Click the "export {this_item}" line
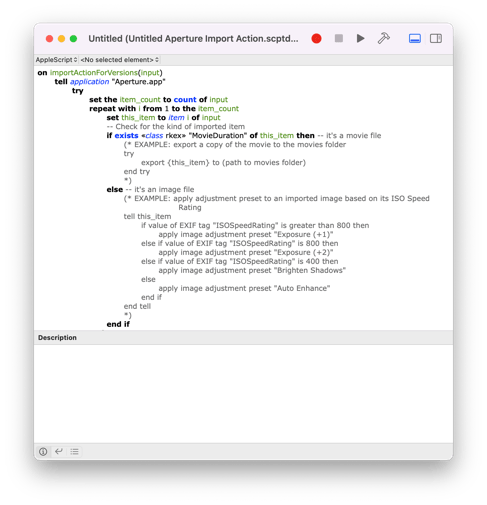The width and height of the screenshot is (487, 505). [223, 163]
